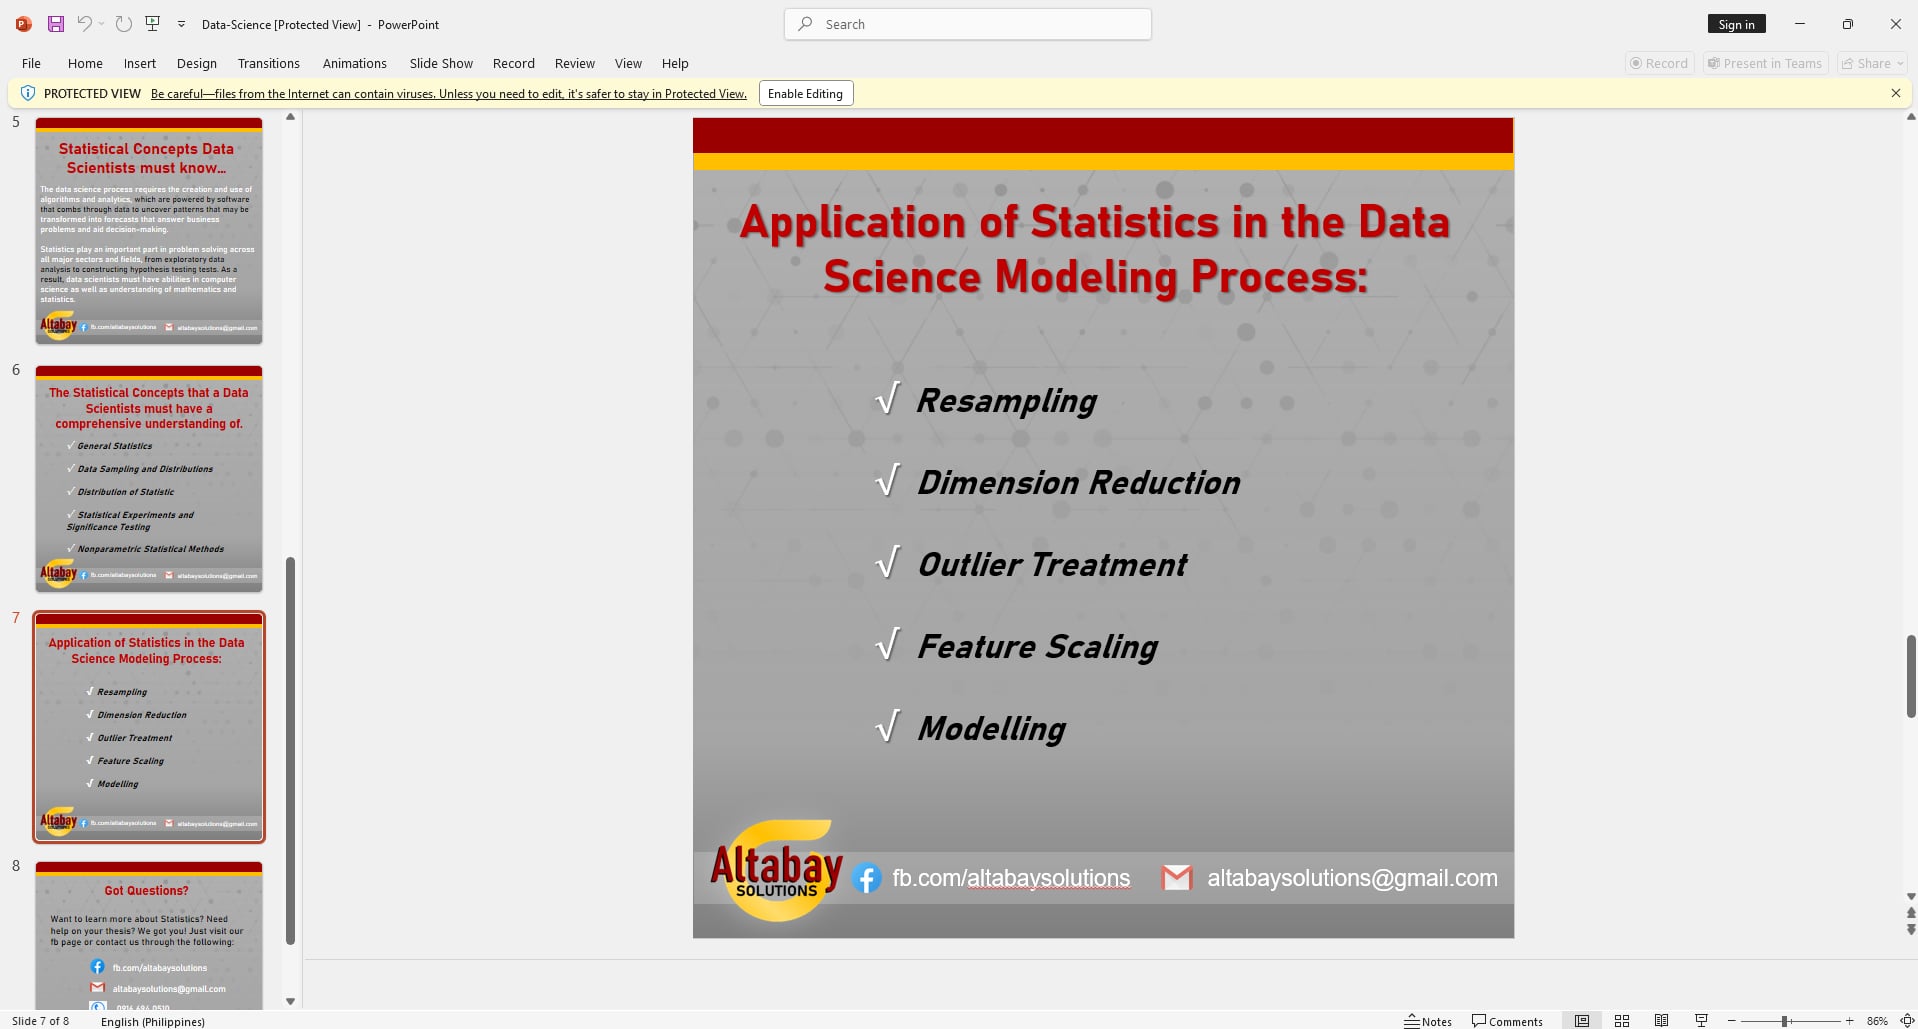Click the 86% zoom level
The width and height of the screenshot is (1918, 1029).
(1877, 1021)
